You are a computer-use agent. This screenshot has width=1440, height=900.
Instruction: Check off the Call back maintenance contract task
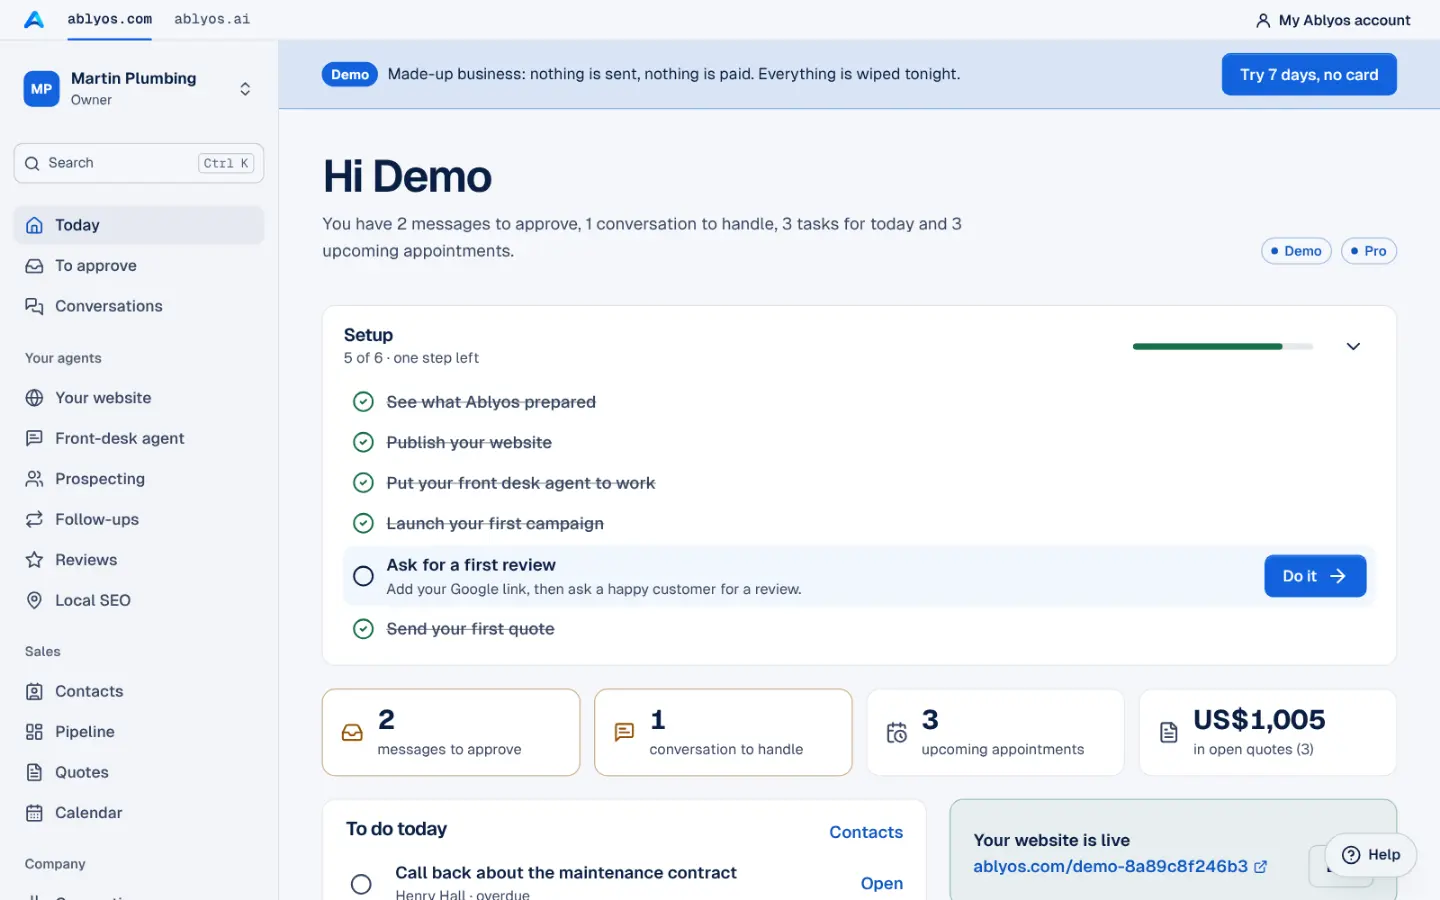[361, 884]
